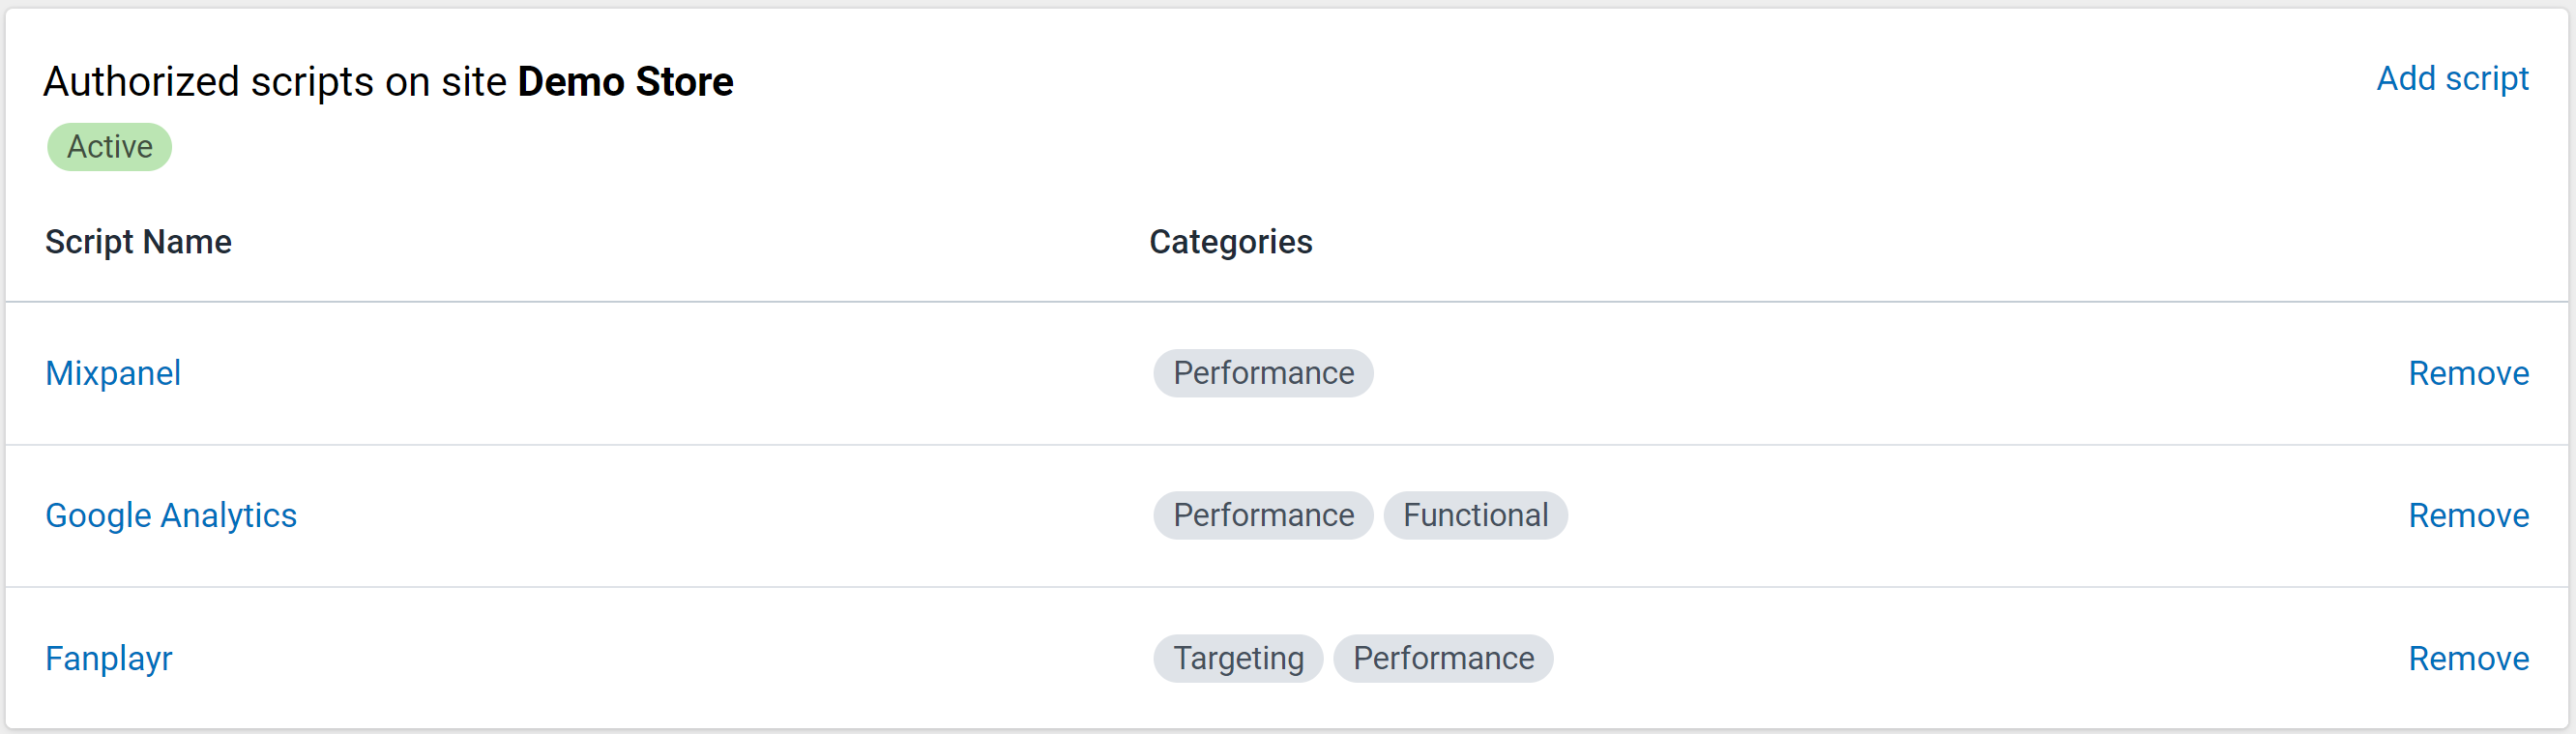Click Google Analytics' Functional category tag
This screenshot has width=2576, height=734.
coord(1475,515)
